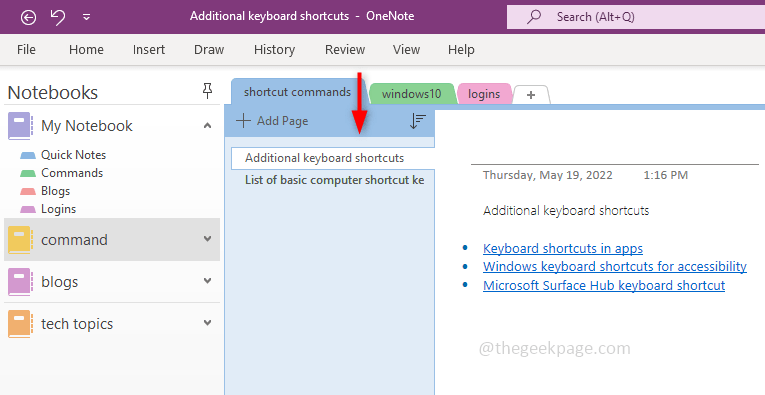Open the View ribbon tab
The height and width of the screenshot is (395, 765).
point(406,50)
